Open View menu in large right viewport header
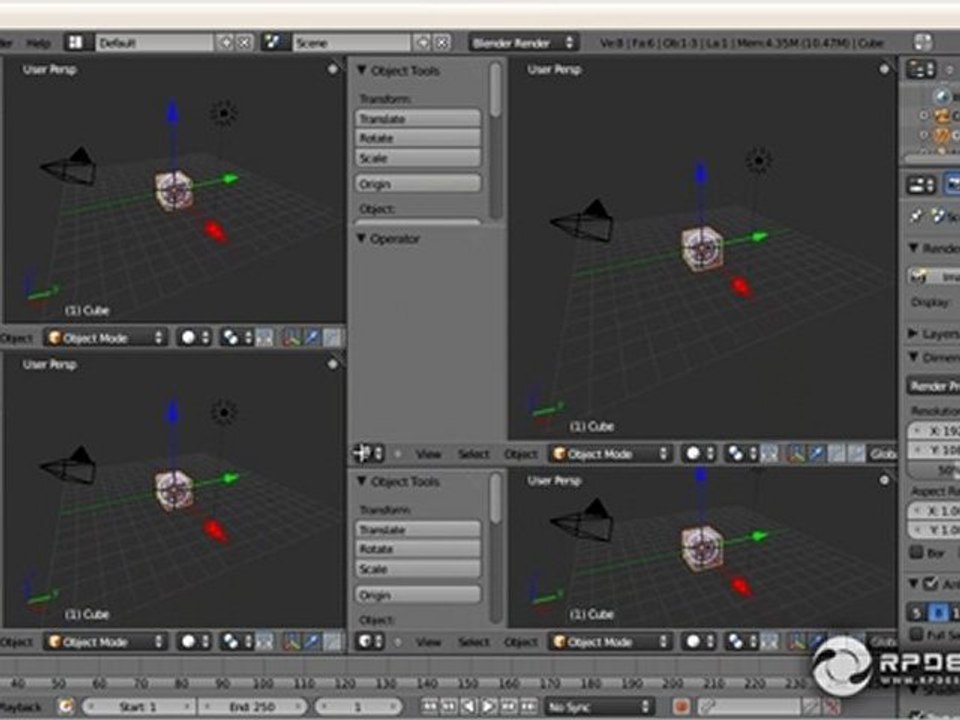Viewport: 960px width, 720px height. click(x=429, y=454)
